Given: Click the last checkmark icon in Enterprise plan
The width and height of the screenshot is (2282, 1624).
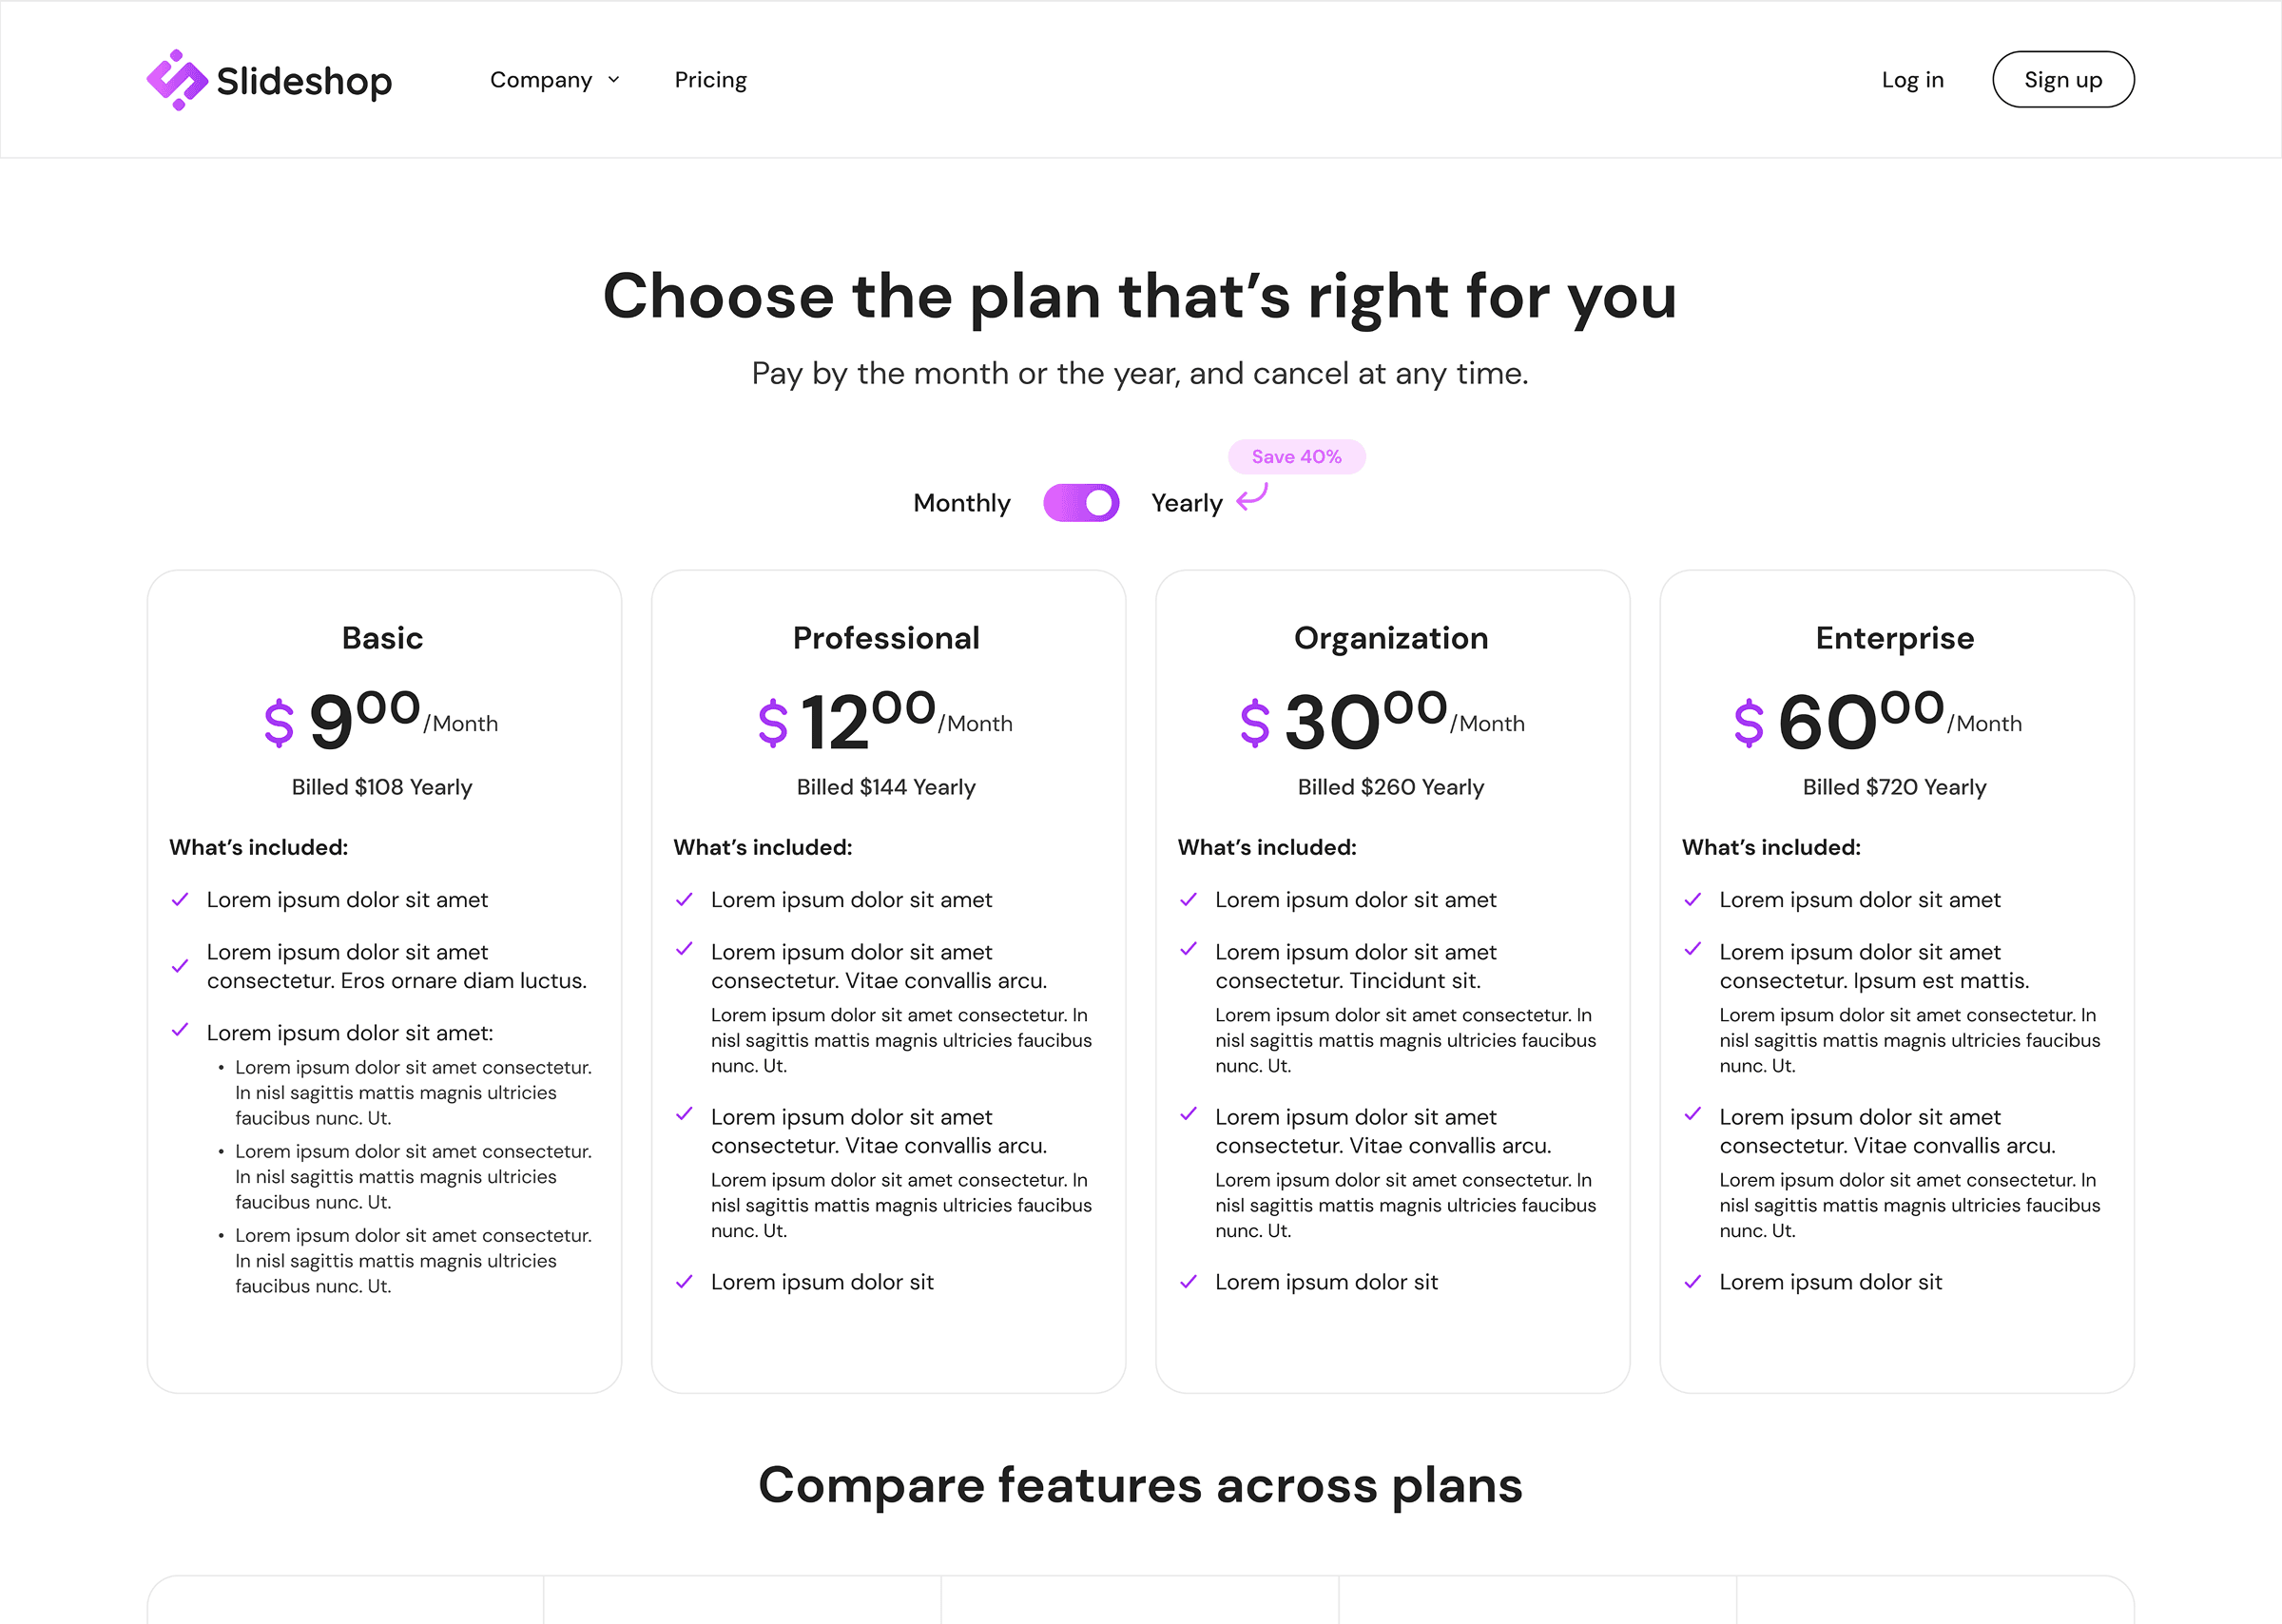Looking at the screenshot, I should coord(1693,1281).
